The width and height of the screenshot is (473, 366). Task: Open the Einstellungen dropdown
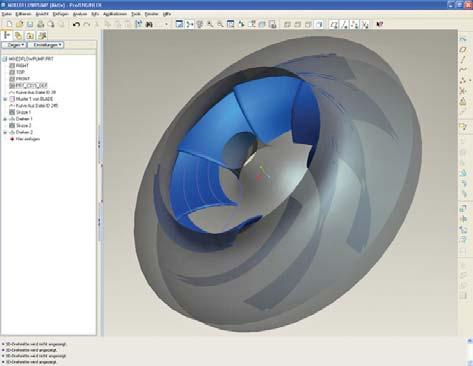tap(46, 45)
